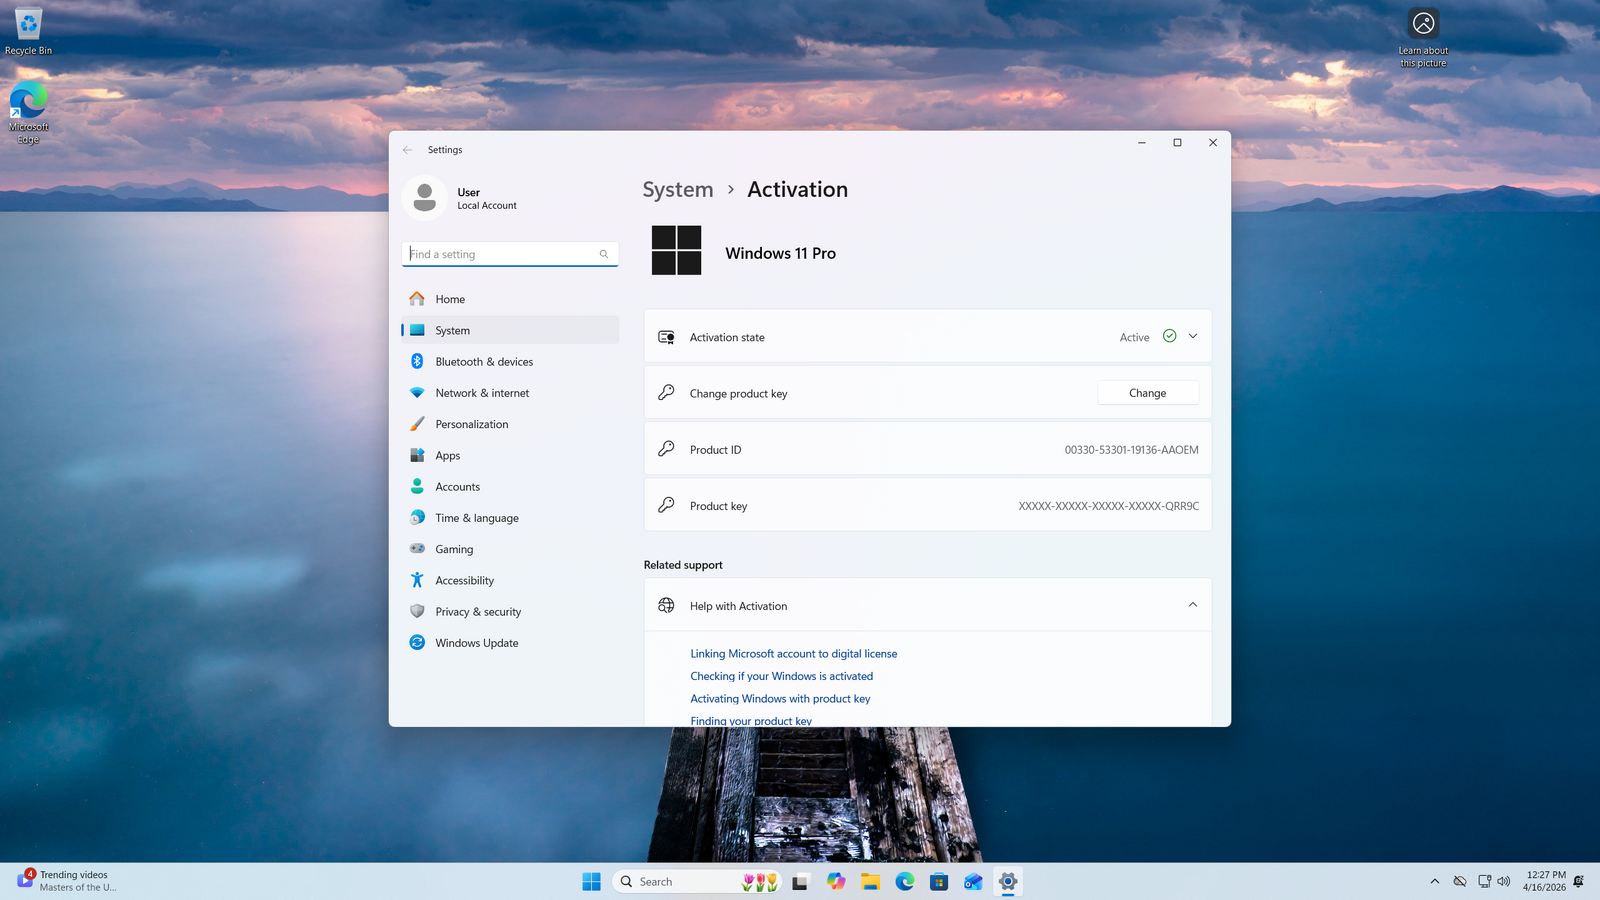The image size is (1600, 900).
Task: Expand the Activation state details chevron
Action: [x=1192, y=337]
